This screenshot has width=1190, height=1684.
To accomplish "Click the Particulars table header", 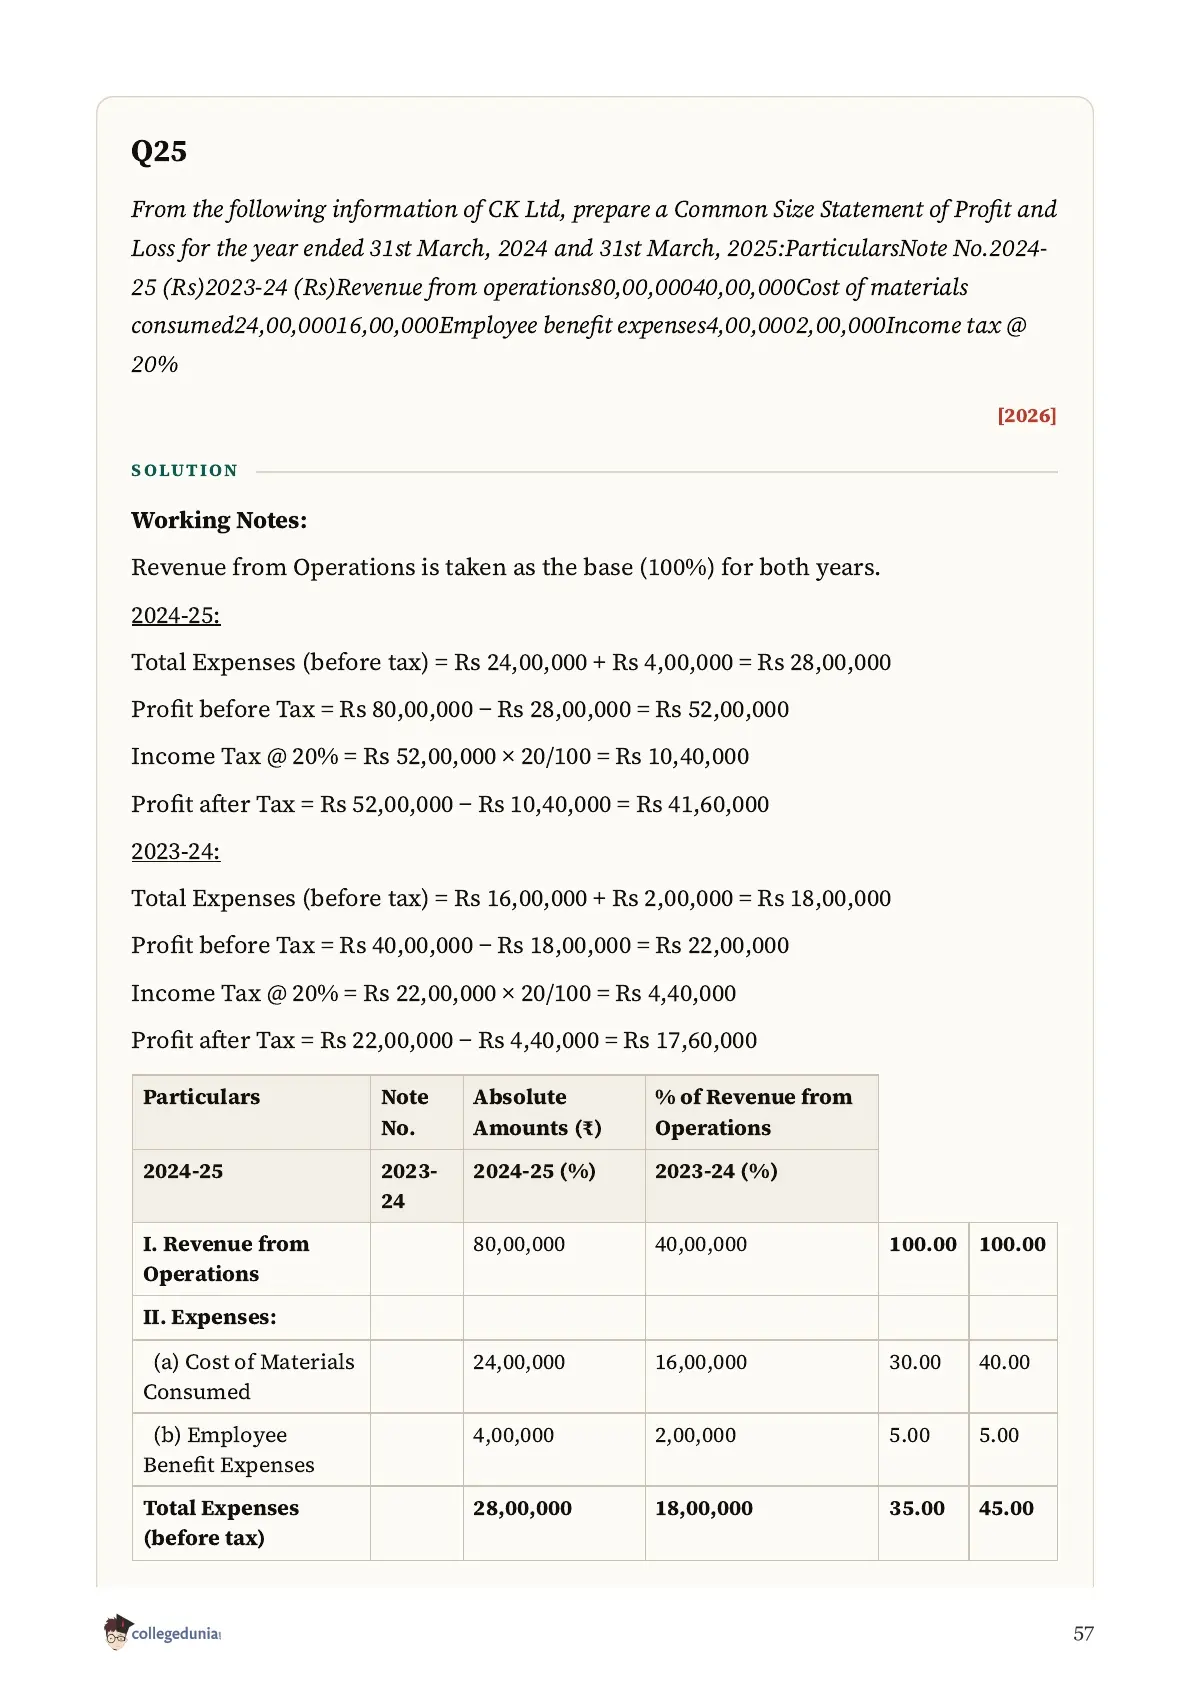I will pos(201,1097).
